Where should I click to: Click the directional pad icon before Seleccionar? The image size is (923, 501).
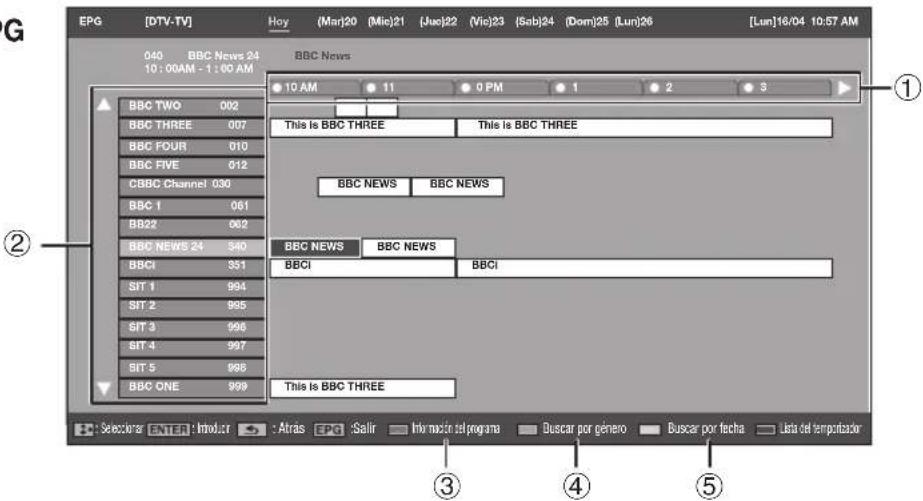[84, 430]
